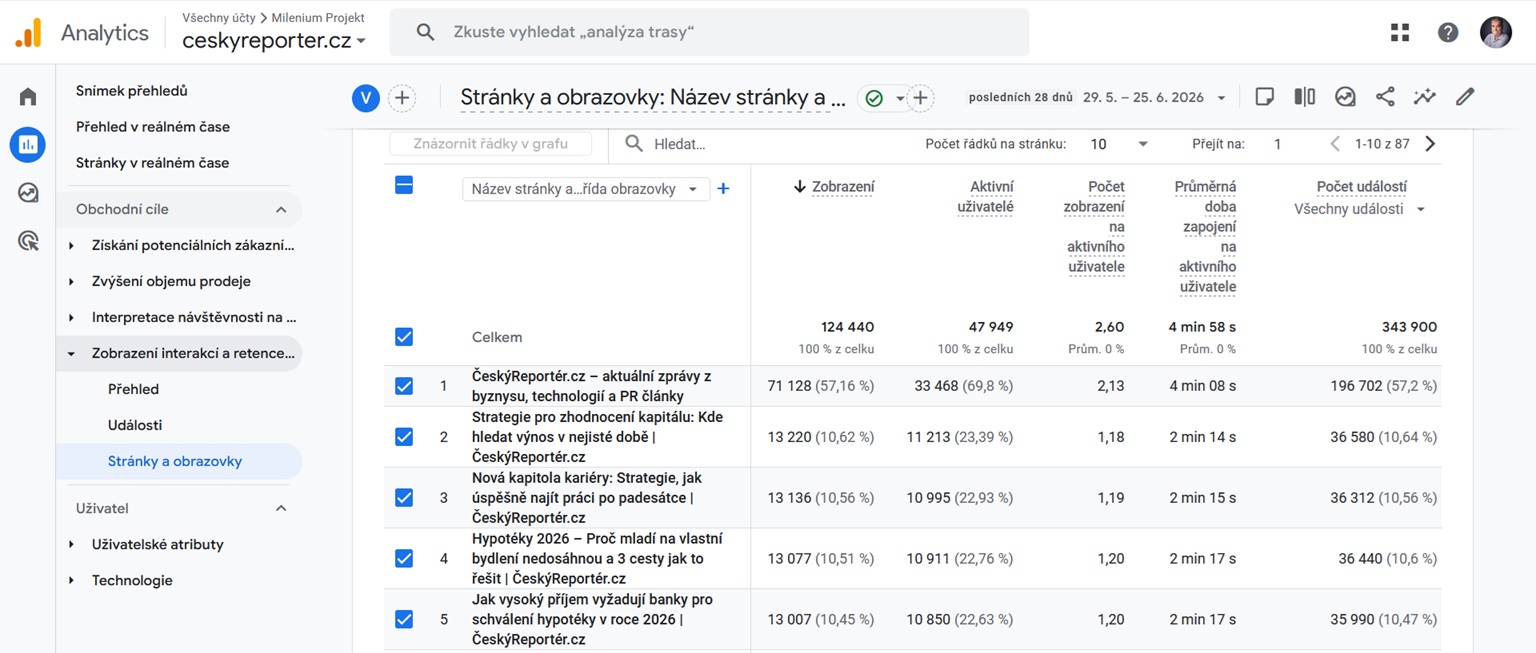Viewport: 1536px width, 653px height.
Task: Edit report with the pencil icon
Action: [x=1465, y=97]
